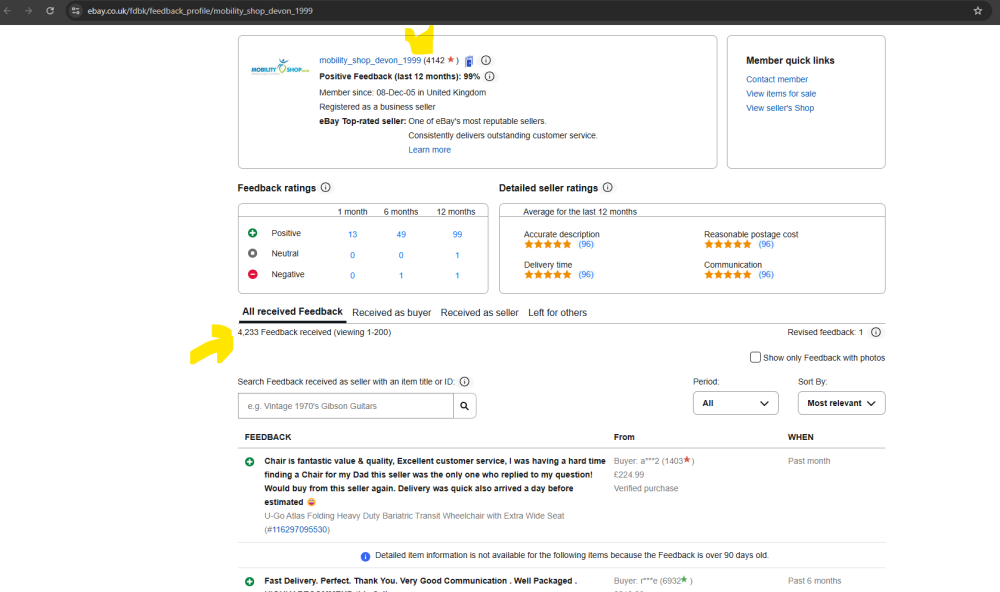
Task: Click the blue shop icon beside the seller name
Action: point(469,61)
